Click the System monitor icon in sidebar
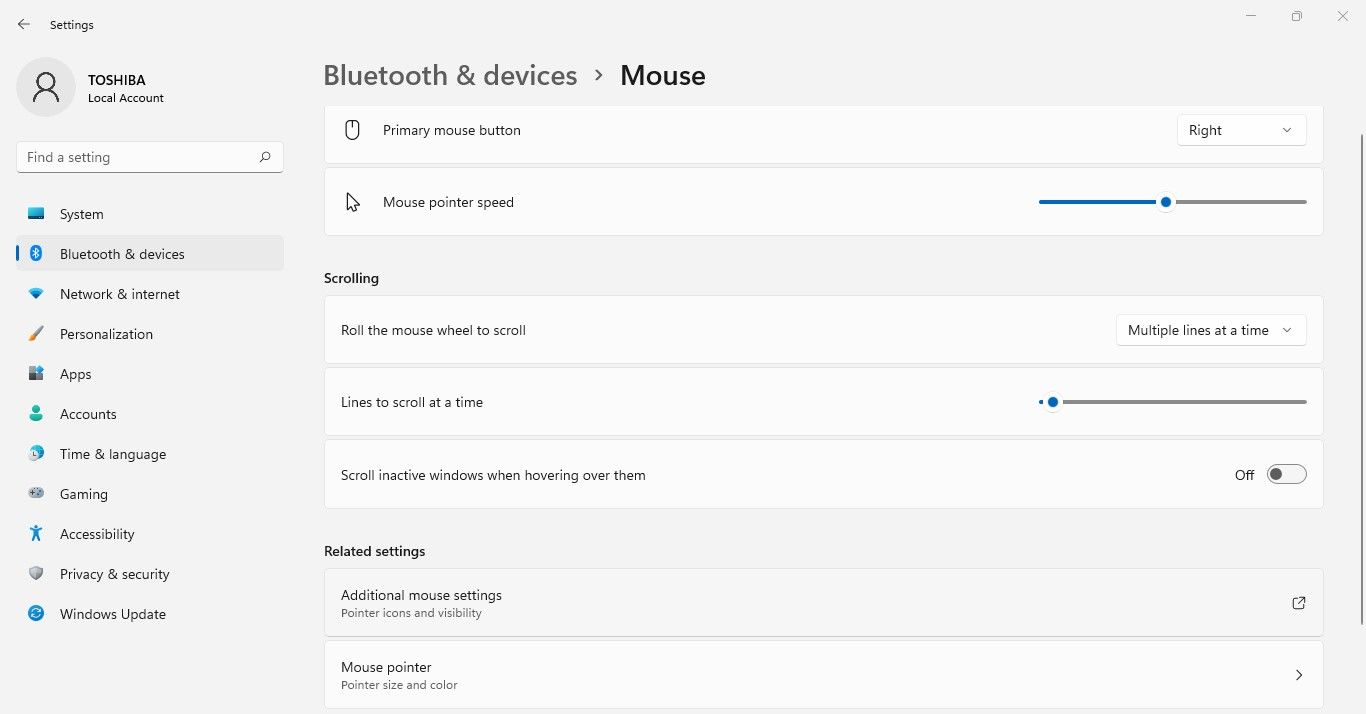Image resolution: width=1366 pixels, height=714 pixels. click(36, 213)
